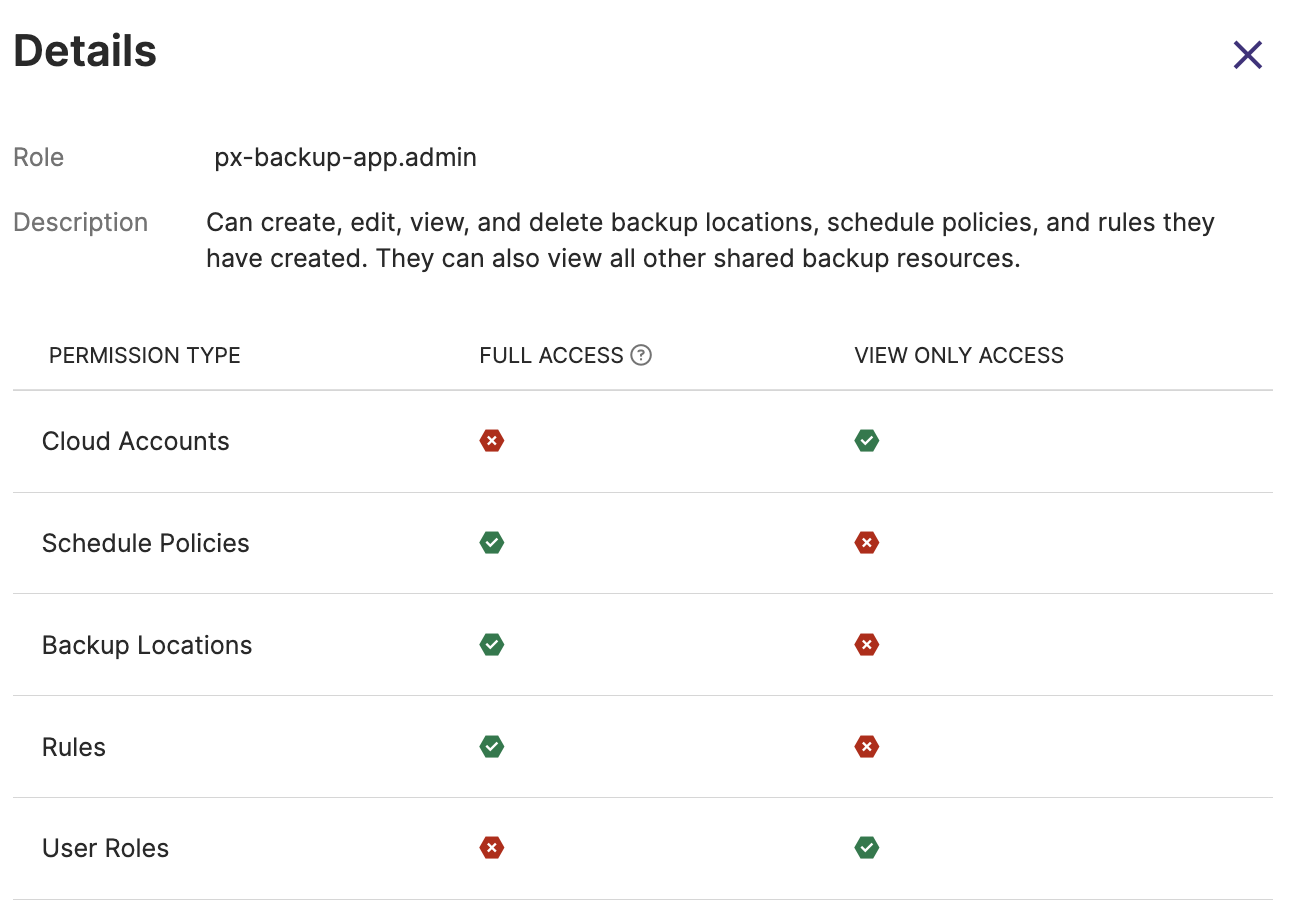The height and width of the screenshot is (920, 1298).
Task: Click the Permission Type column header
Action: (x=144, y=355)
